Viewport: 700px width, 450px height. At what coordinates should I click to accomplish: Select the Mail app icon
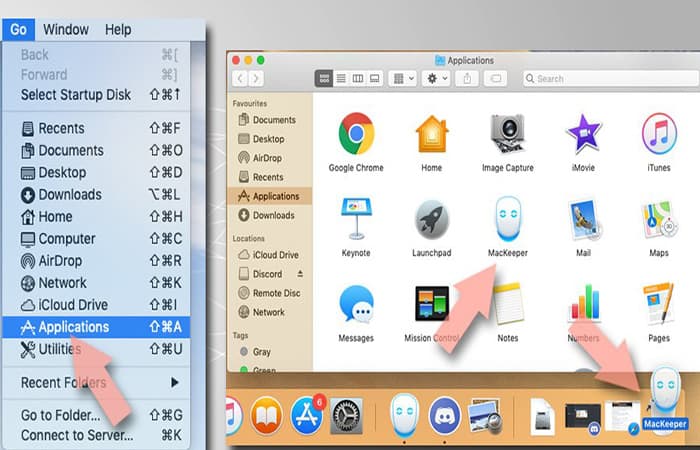584,219
